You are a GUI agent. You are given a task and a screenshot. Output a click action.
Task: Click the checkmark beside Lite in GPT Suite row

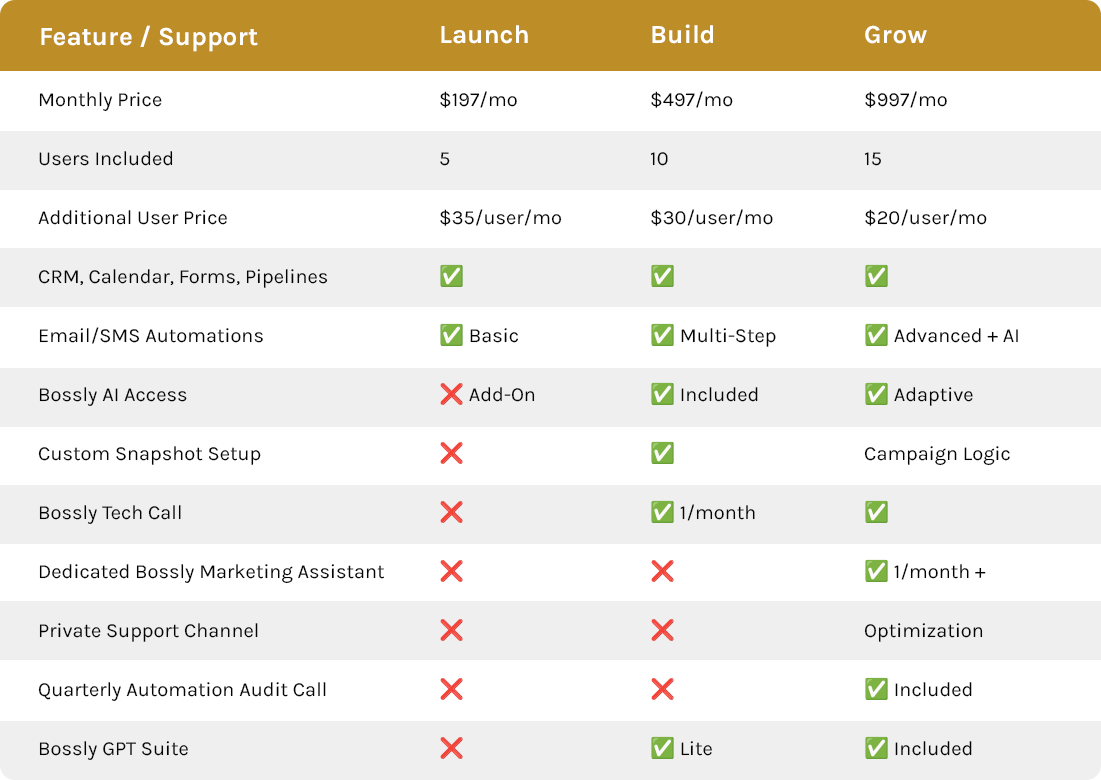point(662,748)
